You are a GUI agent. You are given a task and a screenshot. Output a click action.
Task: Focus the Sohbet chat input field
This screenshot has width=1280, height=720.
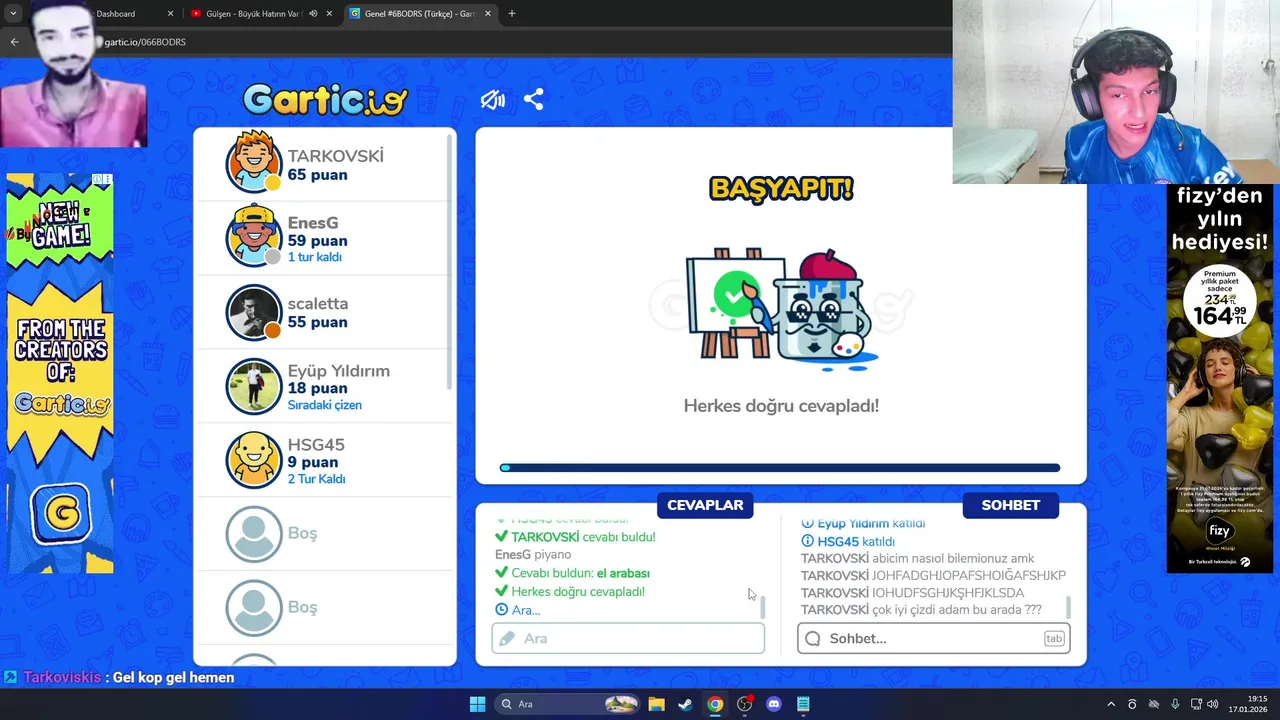[934, 638]
